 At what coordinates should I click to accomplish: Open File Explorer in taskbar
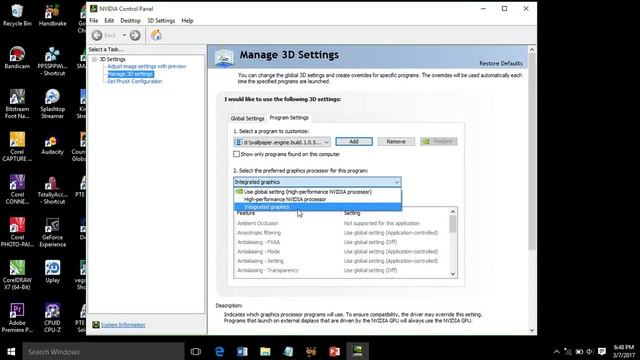265,351
